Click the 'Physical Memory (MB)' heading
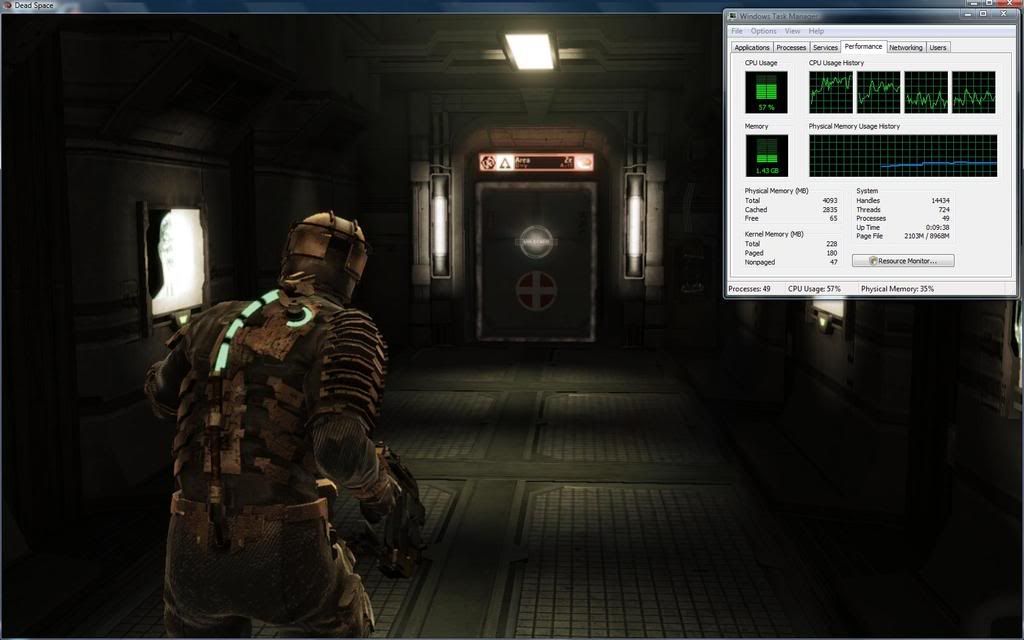 pos(776,191)
